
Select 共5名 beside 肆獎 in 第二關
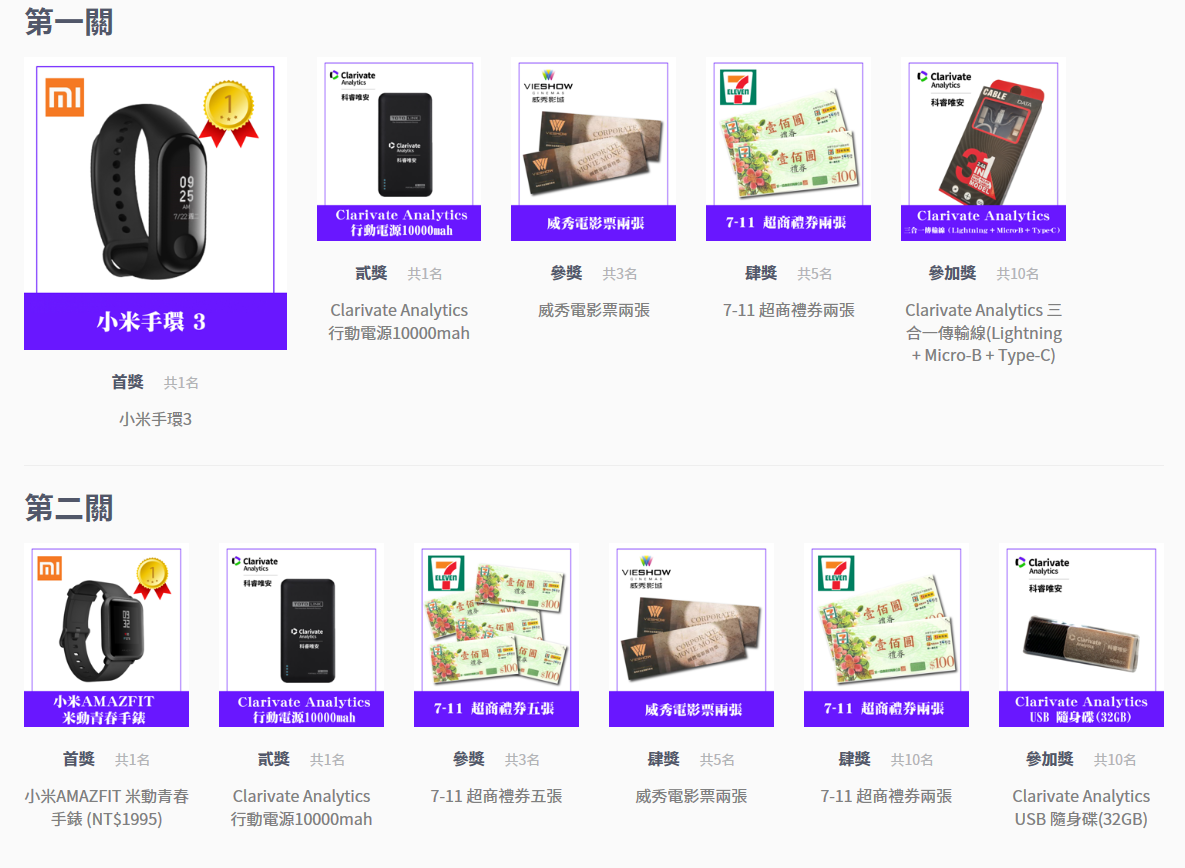(717, 760)
